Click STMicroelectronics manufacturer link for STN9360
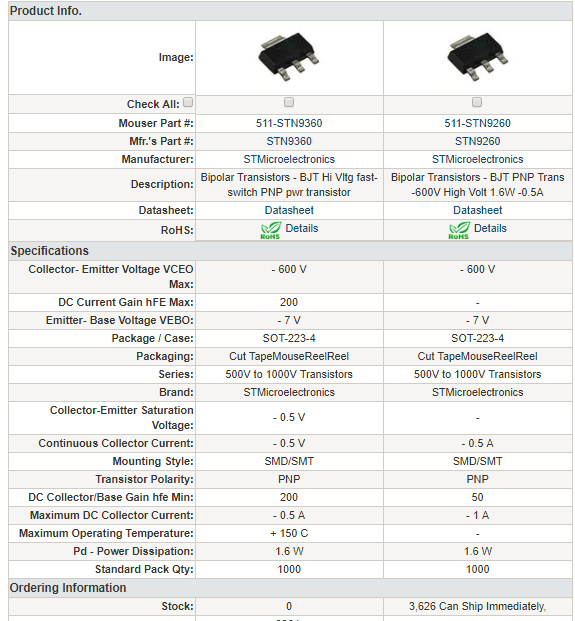Viewport: 575px width, 621px height. (289, 159)
